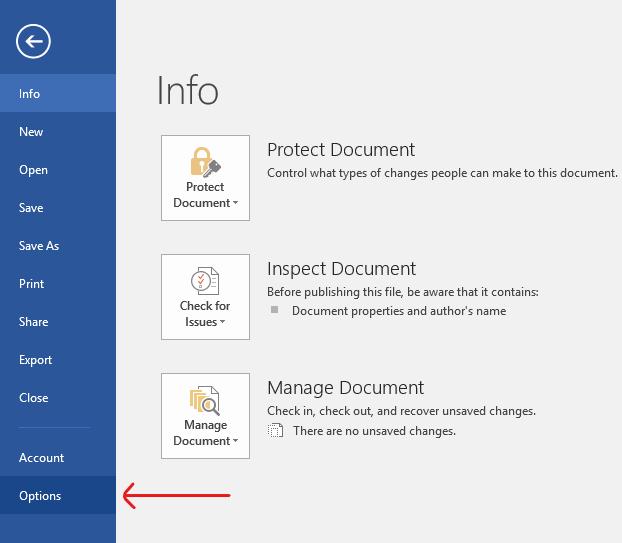
Task: Open the Print page
Action: pyautogui.click(x=58, y=284)
